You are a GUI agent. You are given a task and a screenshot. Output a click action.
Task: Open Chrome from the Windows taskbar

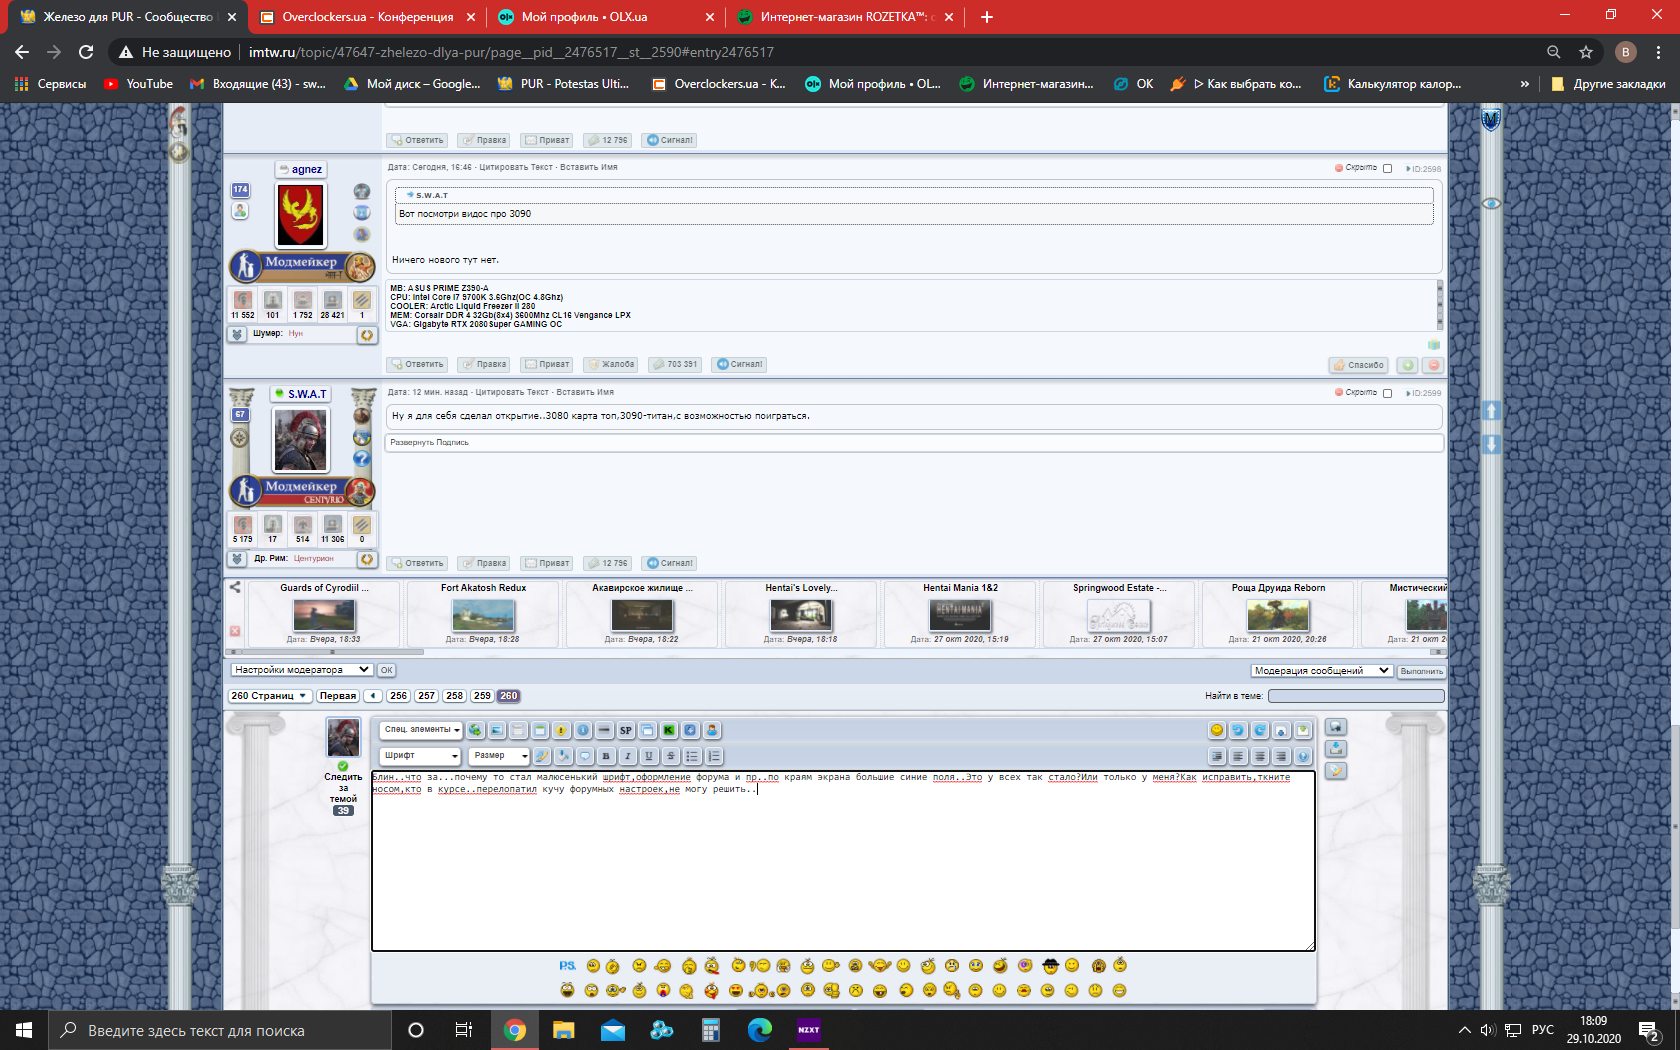515,1030
